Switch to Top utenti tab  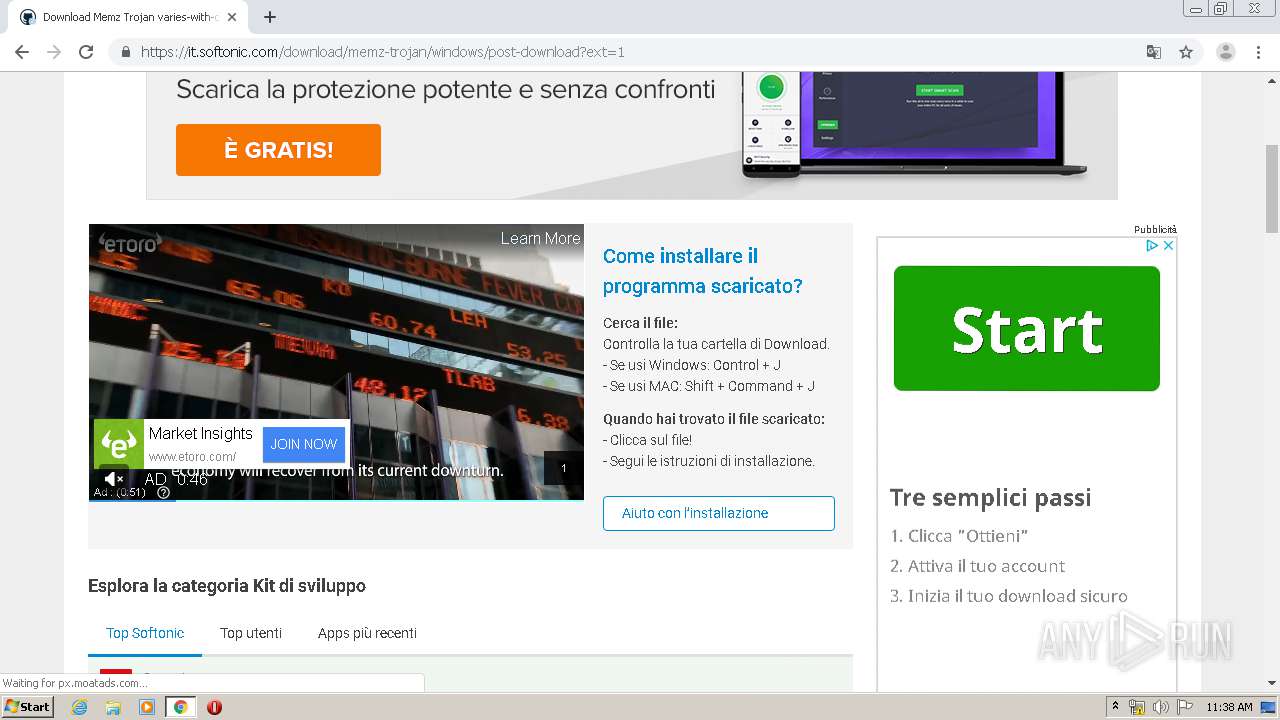click(x=251, y=633)
